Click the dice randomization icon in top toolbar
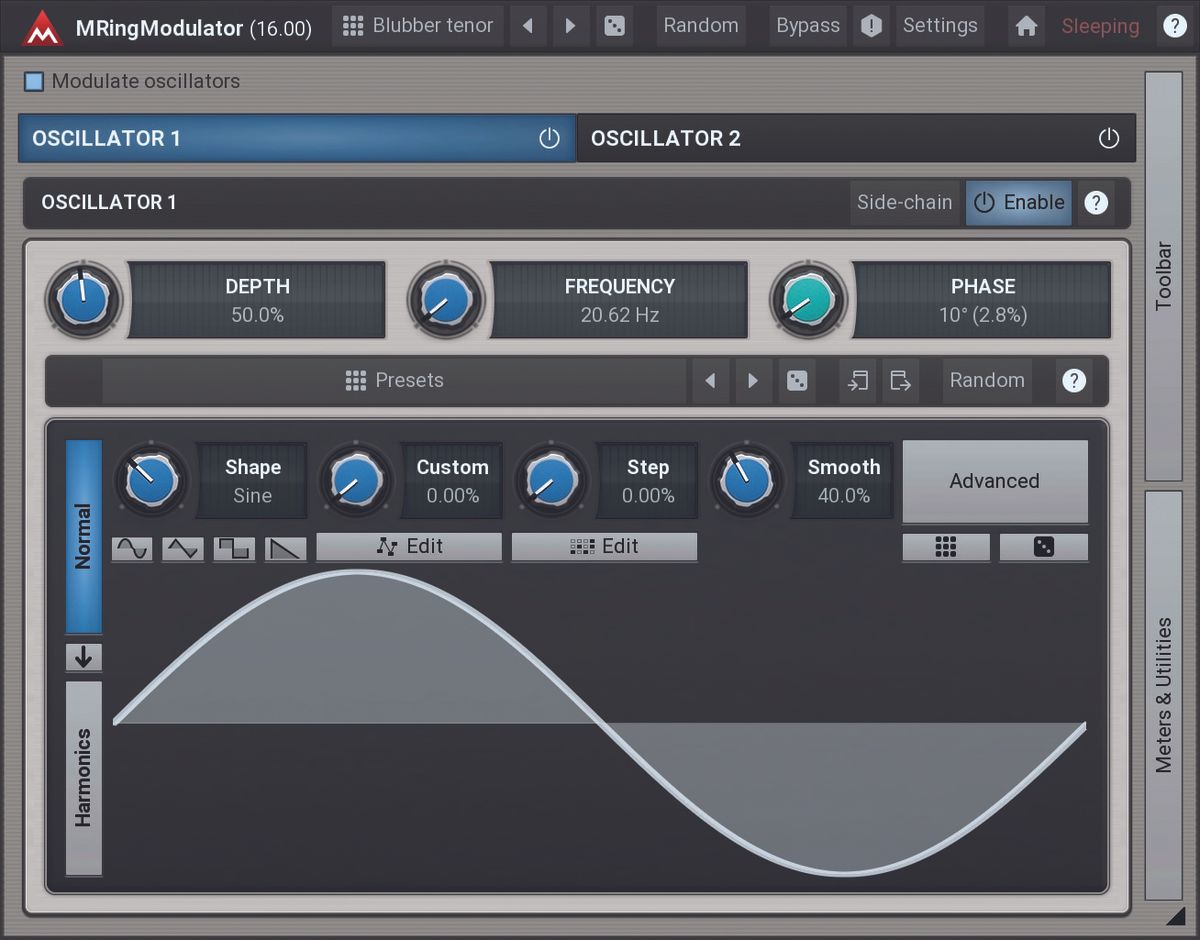 [x=614, y=26]
